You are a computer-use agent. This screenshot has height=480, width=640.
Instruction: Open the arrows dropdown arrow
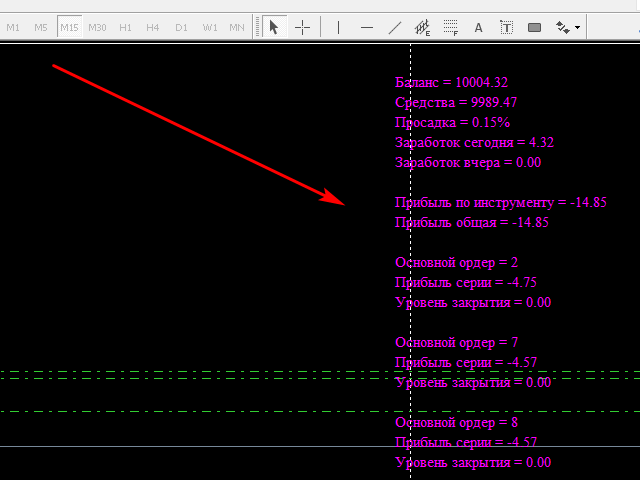click(578, 27)
